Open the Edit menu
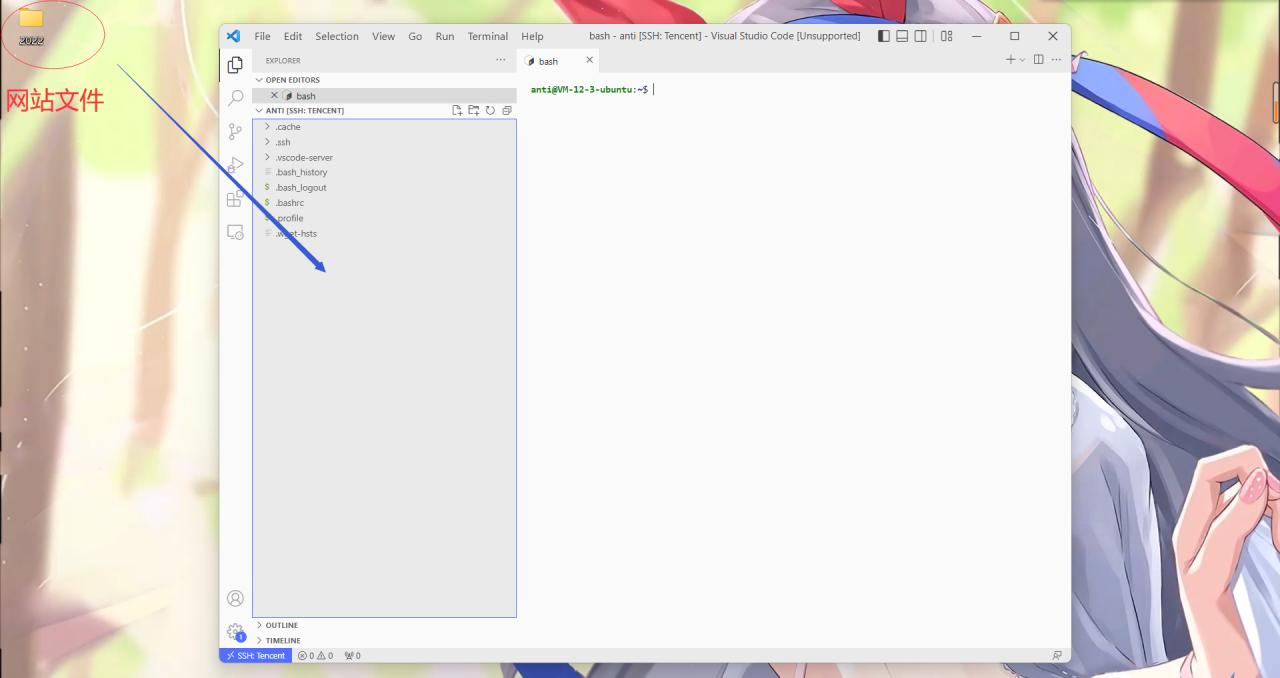 click(x=293, y=36)
